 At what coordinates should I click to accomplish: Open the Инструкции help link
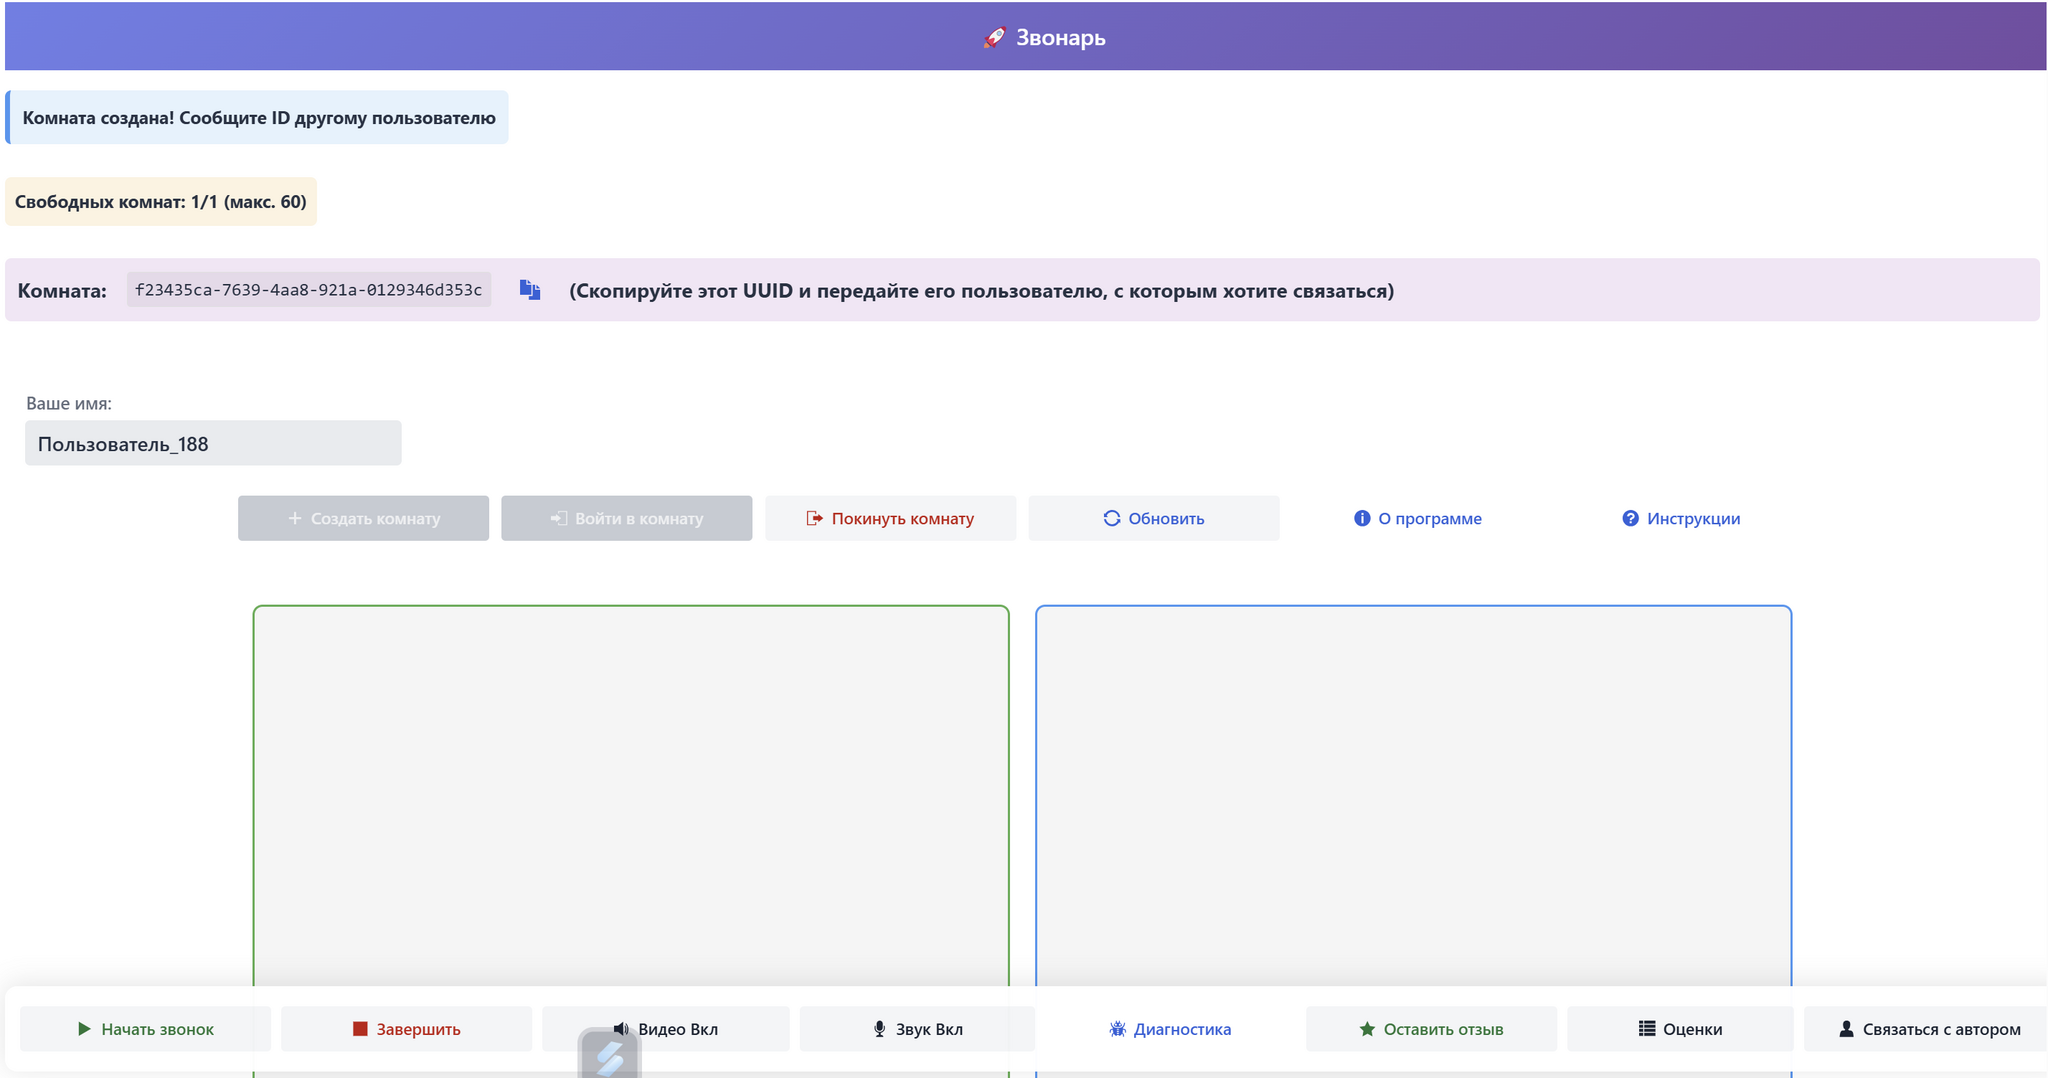[x=1681, y=518]
